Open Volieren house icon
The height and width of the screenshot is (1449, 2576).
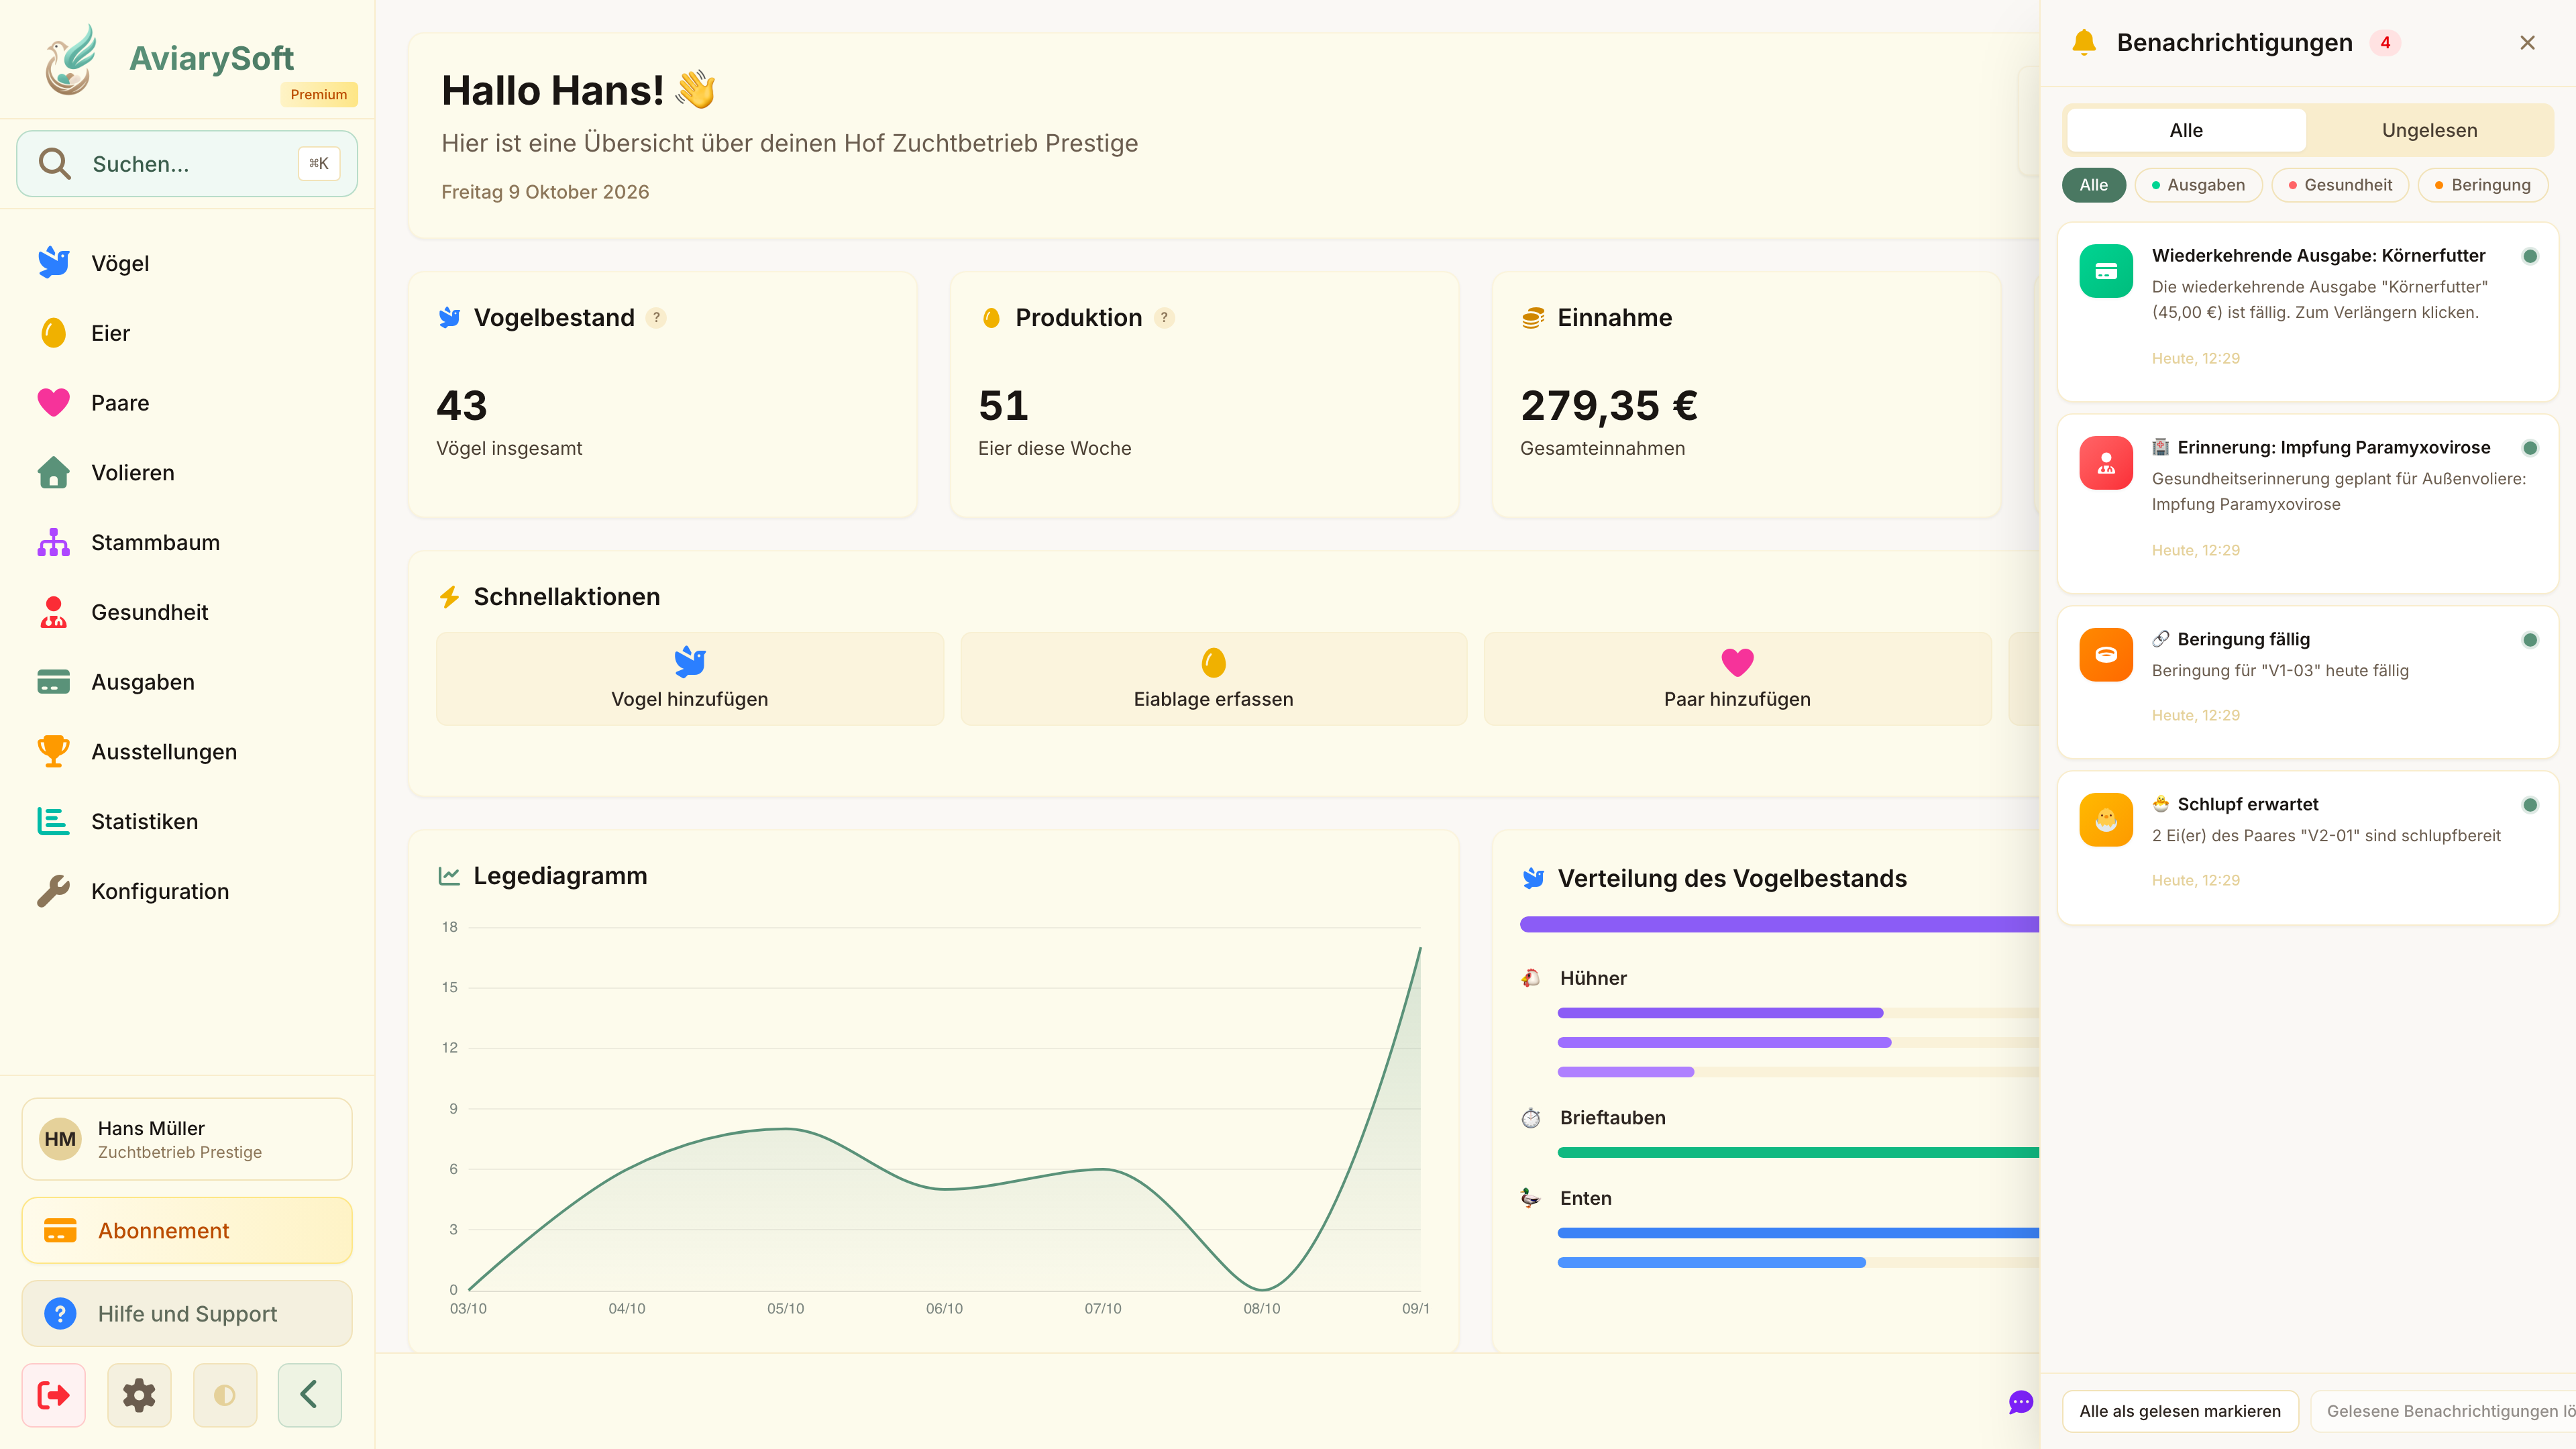[54, 472]
